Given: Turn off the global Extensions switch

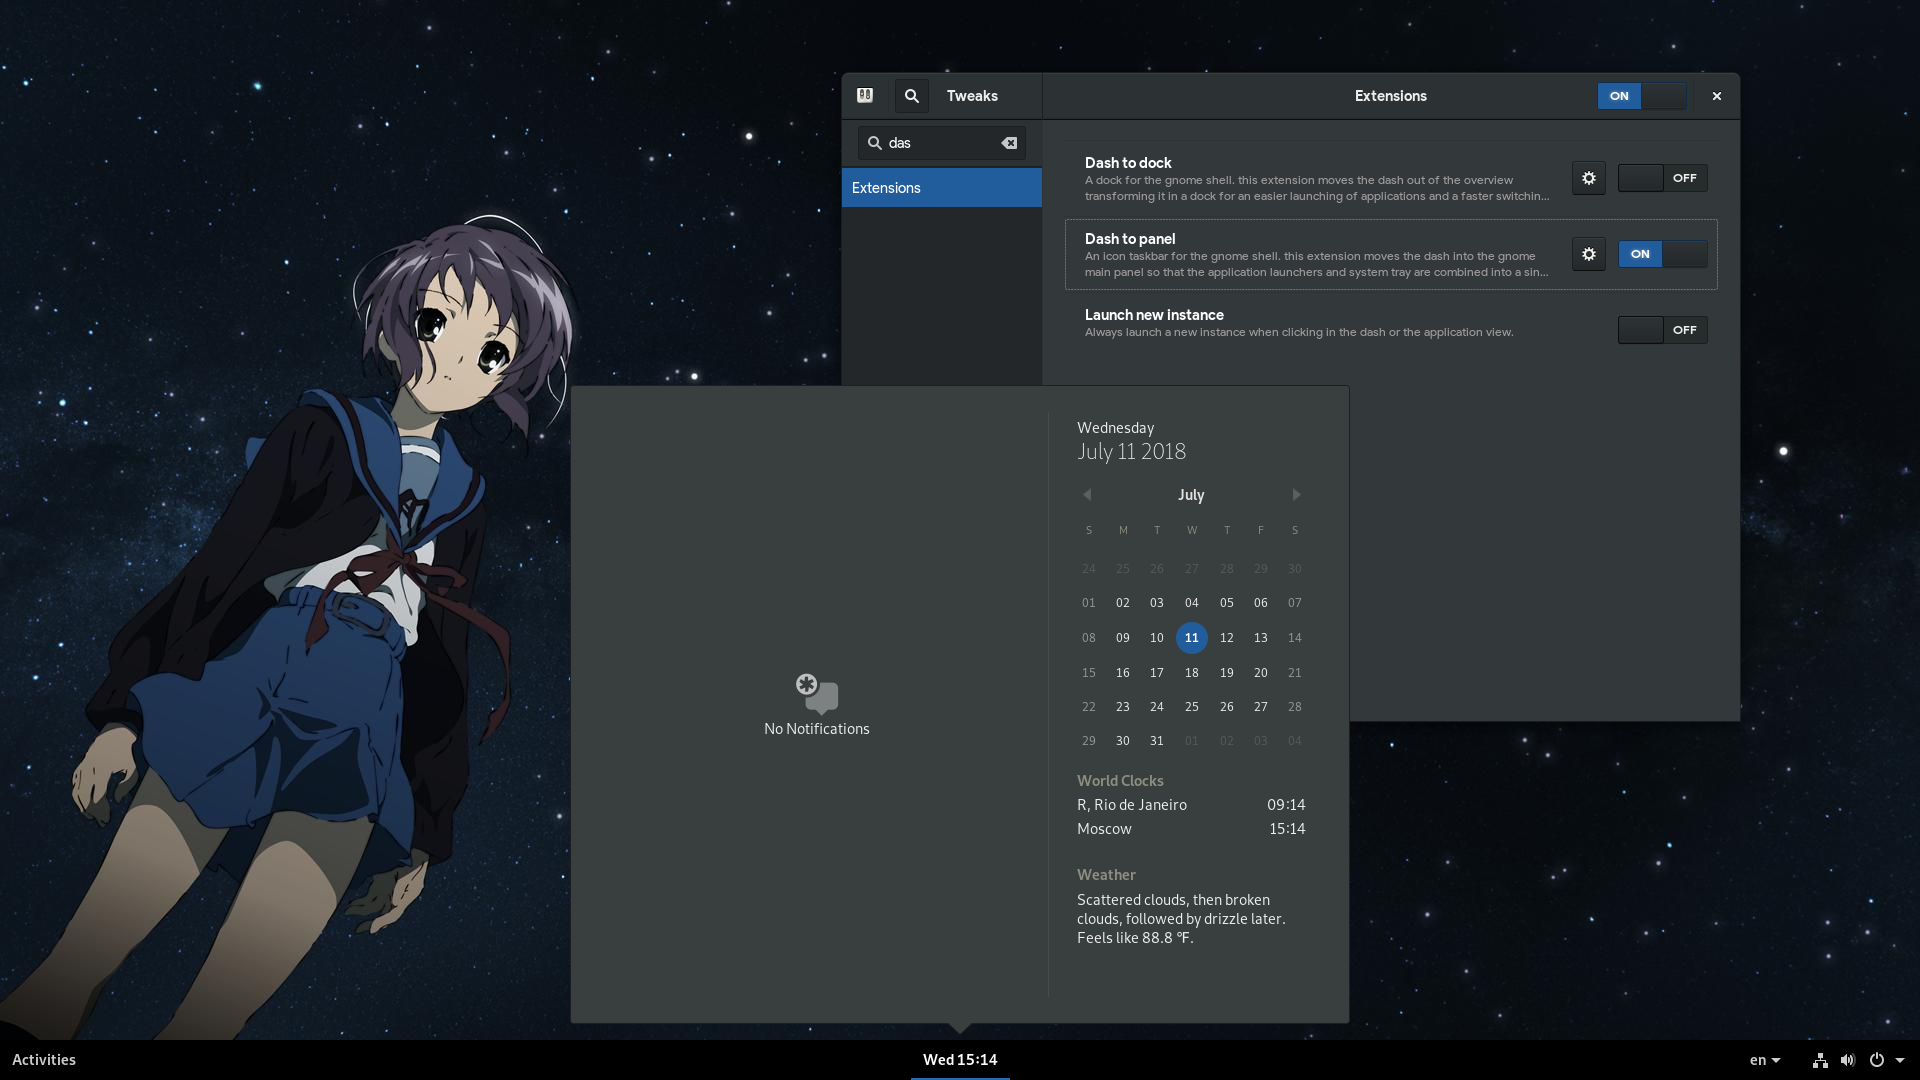Looking at the screenshot, I should [x=1642, y=96].
